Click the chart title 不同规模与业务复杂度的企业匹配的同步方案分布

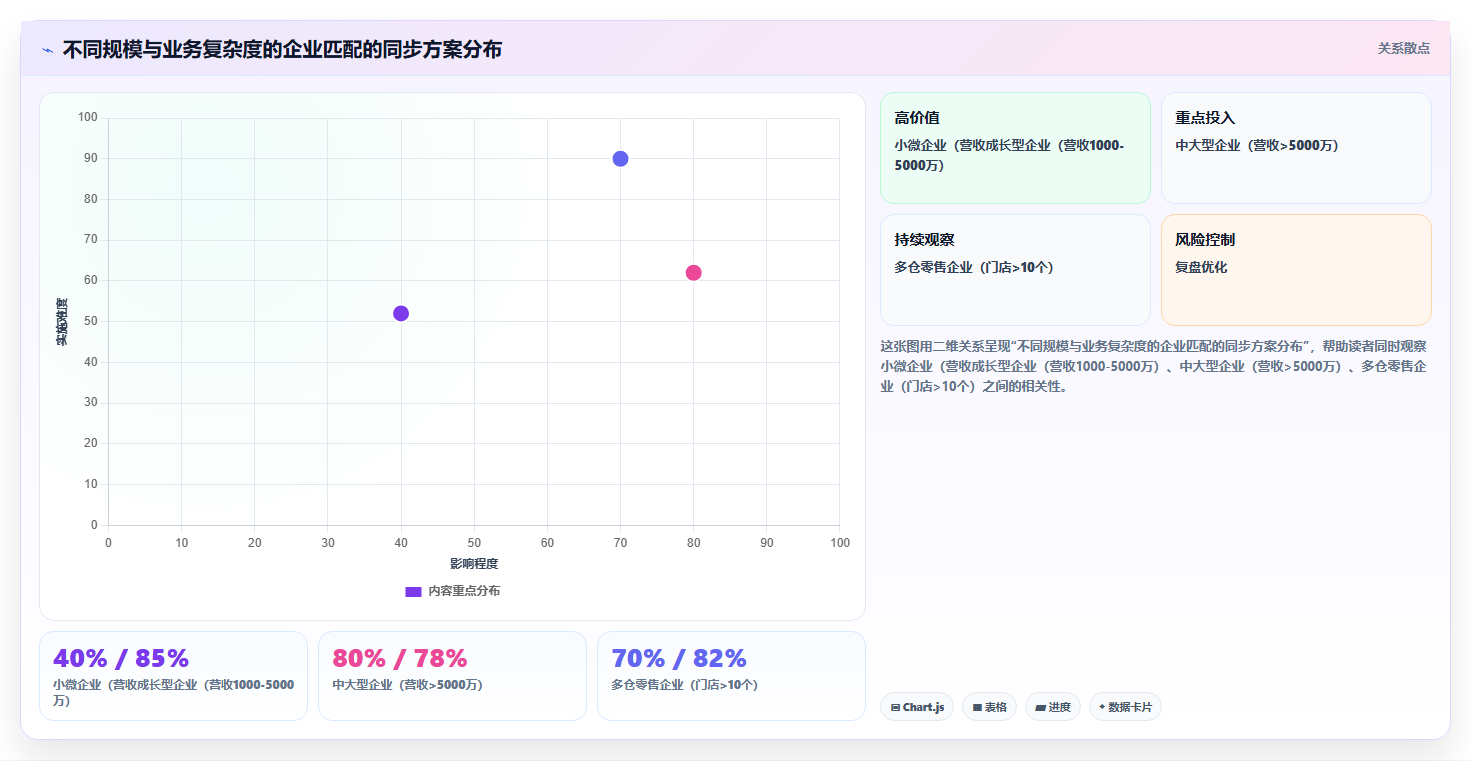point(282,49)
